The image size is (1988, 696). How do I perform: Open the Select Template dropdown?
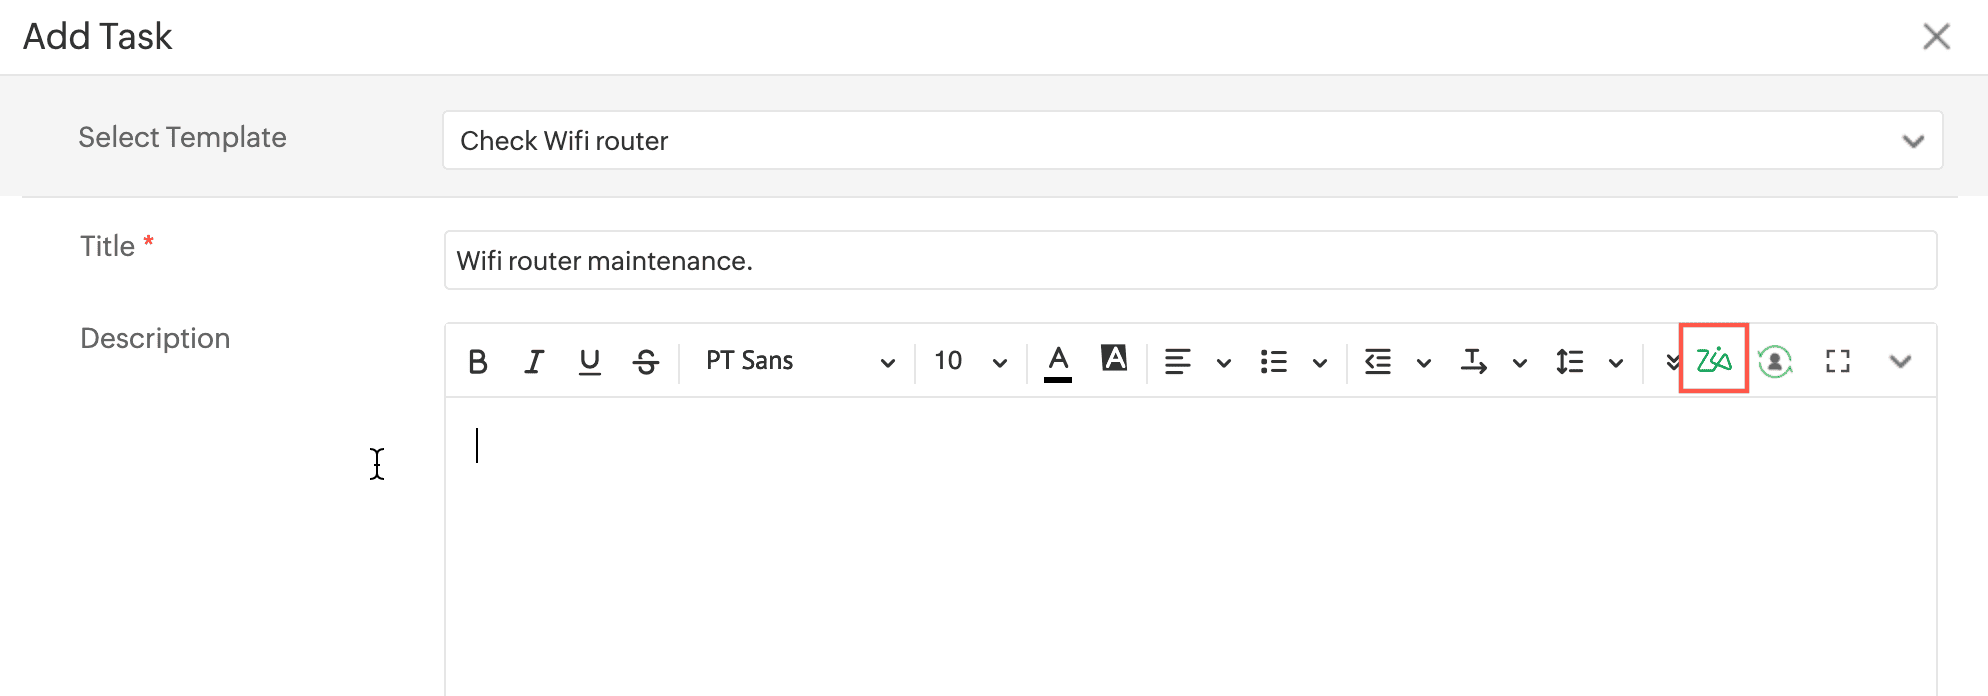(1192, 140)
